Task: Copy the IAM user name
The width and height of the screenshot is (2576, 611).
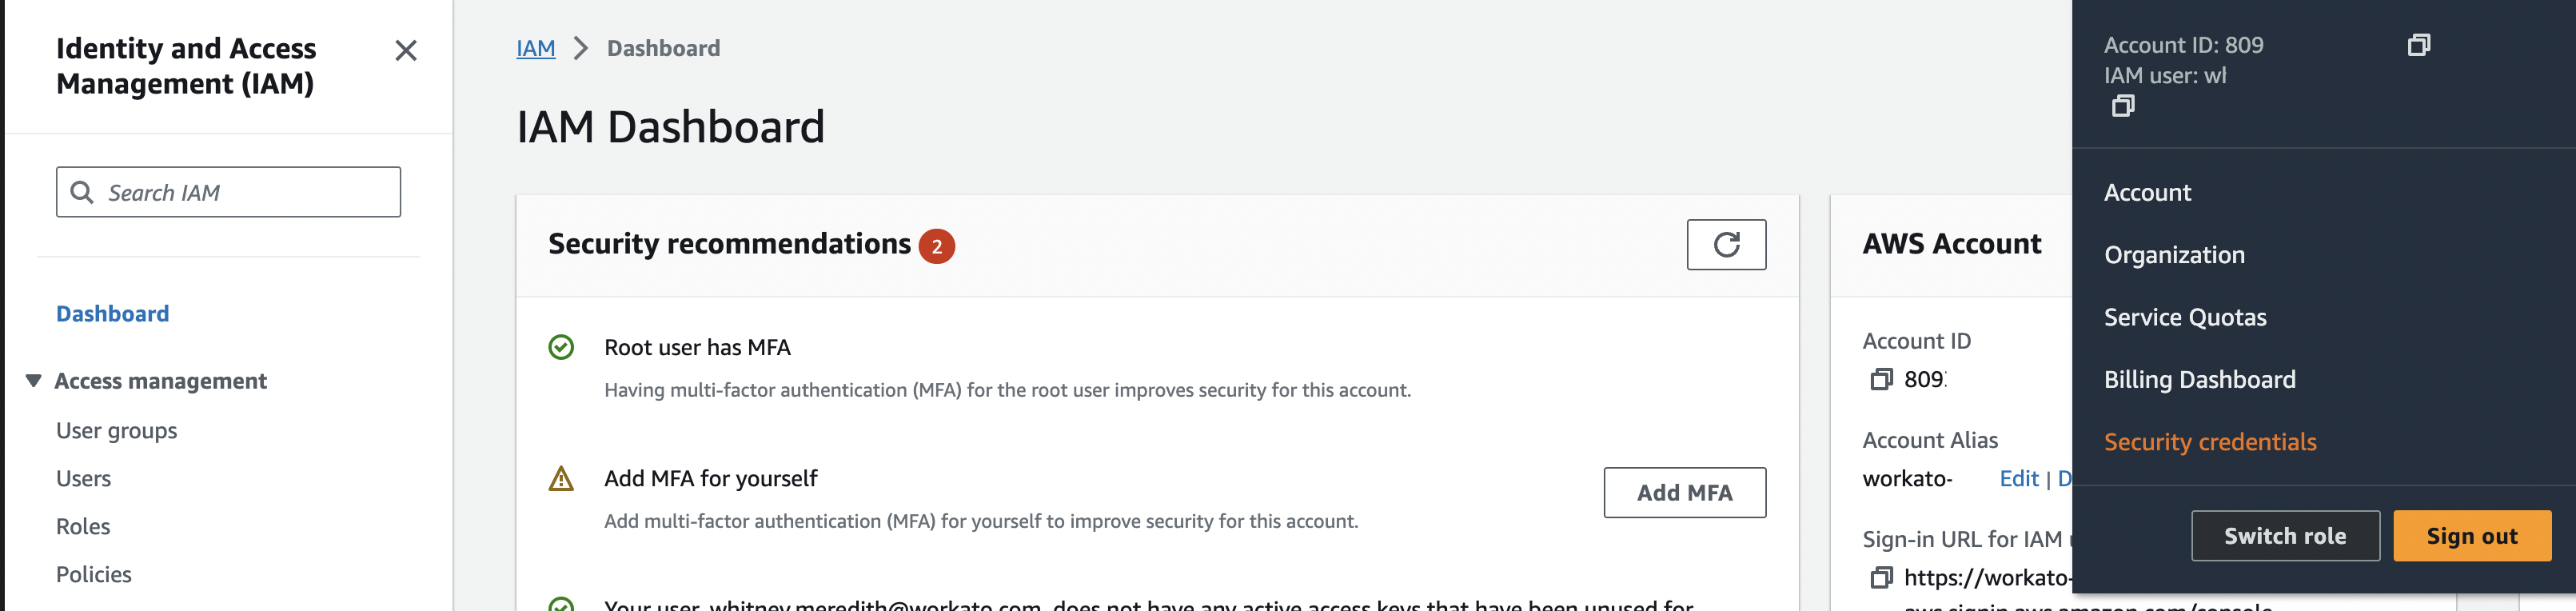Action: click(x=2123, y=104)
